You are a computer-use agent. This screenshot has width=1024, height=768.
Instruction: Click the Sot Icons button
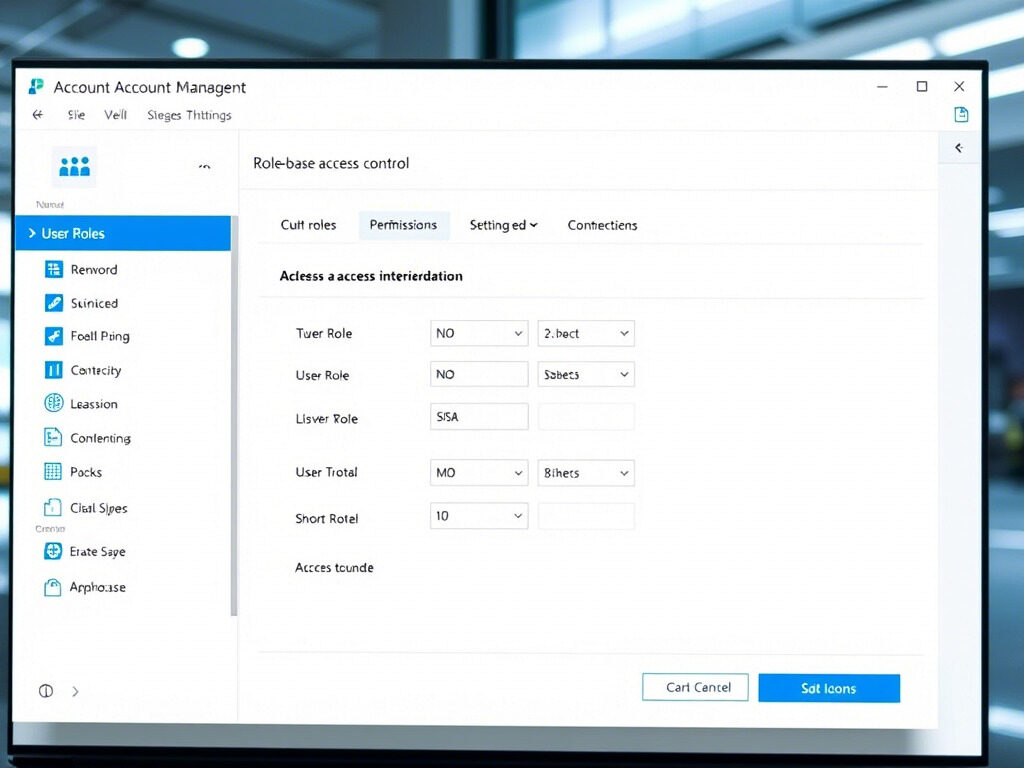point(829,688)
